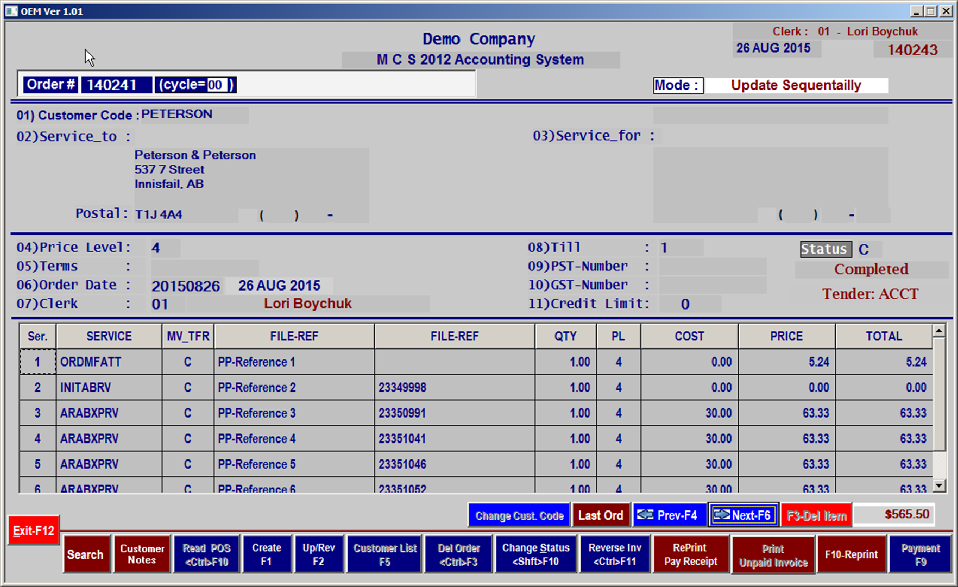Click Del Order button
The image size is (958, 587).
[458, 555]
